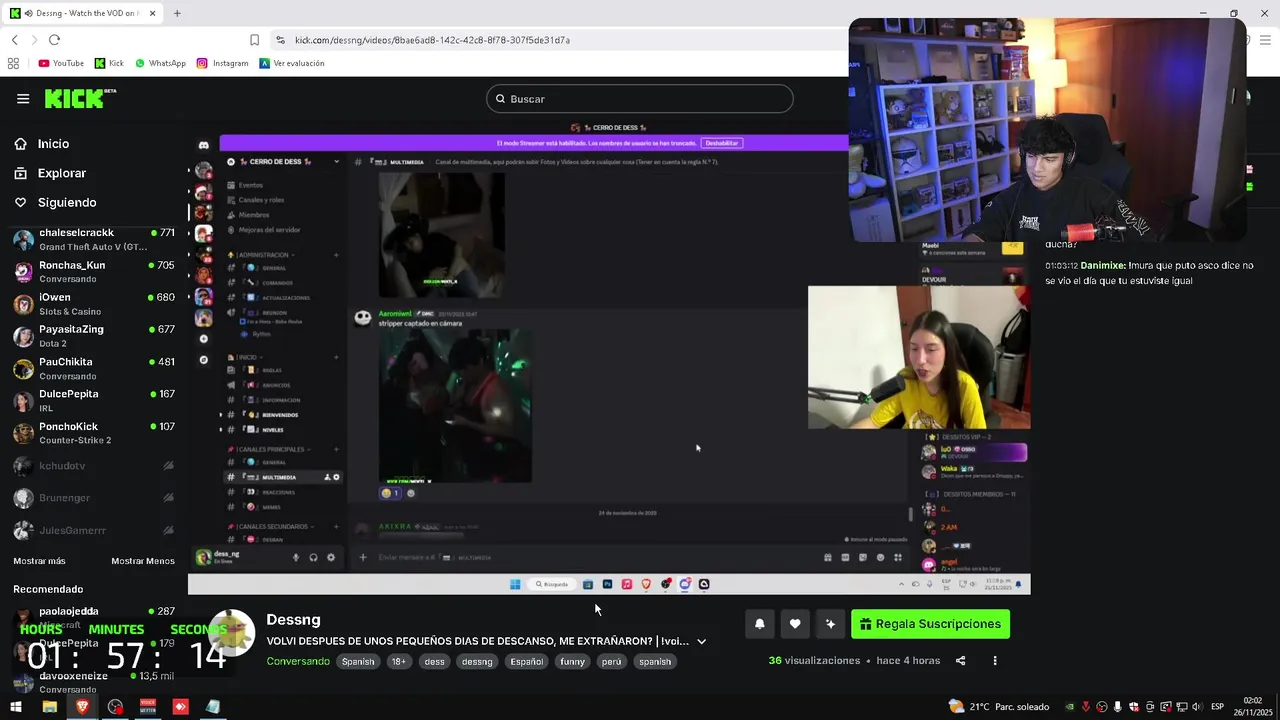Viewport: 1280px width, 720px height.
Task: Open the stripper captado video thumbnail
Action: pyautogui.click(x=455, y=405)
